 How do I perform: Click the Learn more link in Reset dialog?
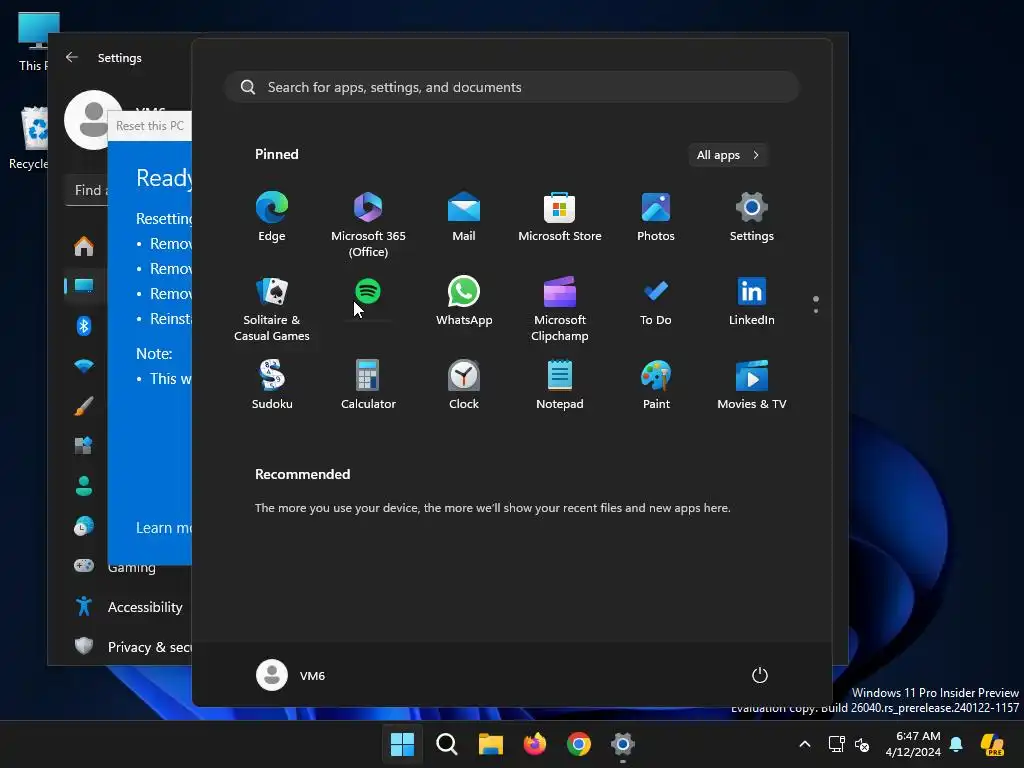pyautogui.click(x=163, y=528)
